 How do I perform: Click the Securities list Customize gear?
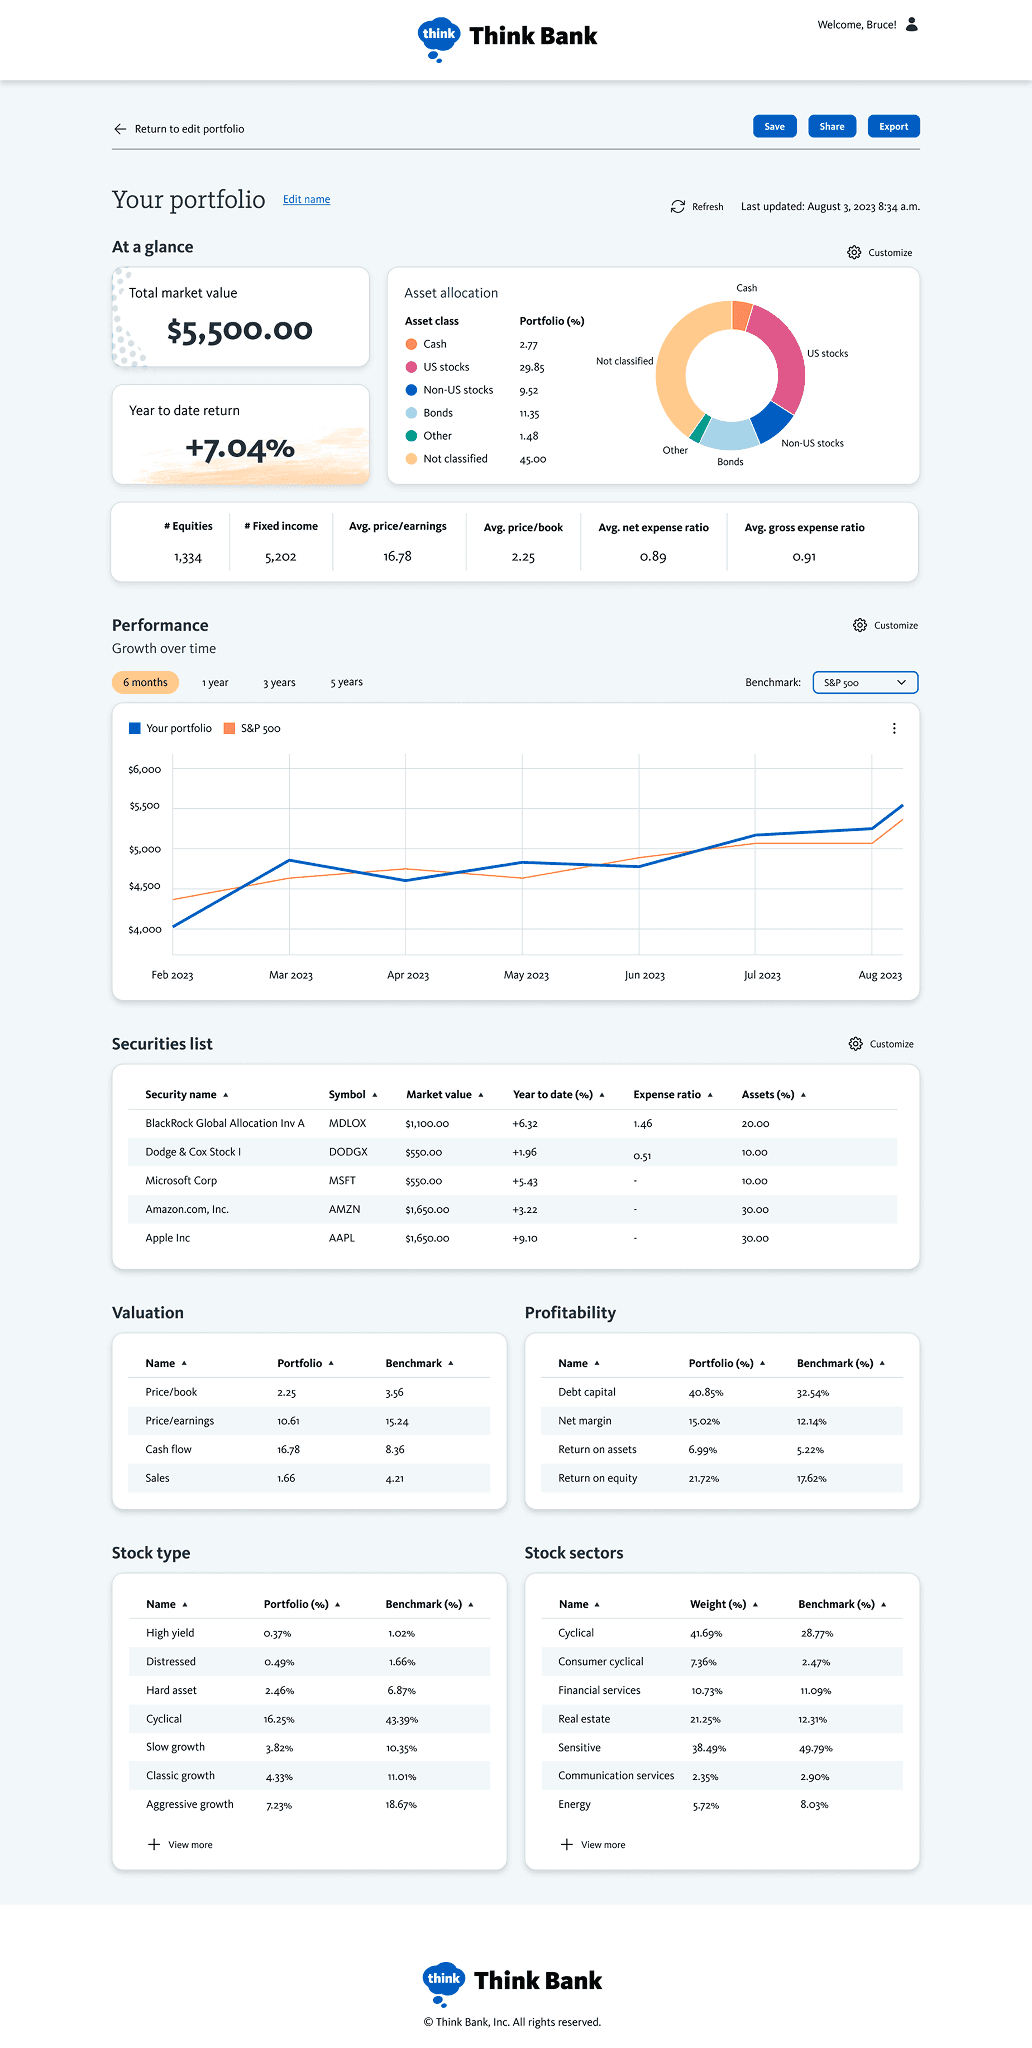[856, 1044]
